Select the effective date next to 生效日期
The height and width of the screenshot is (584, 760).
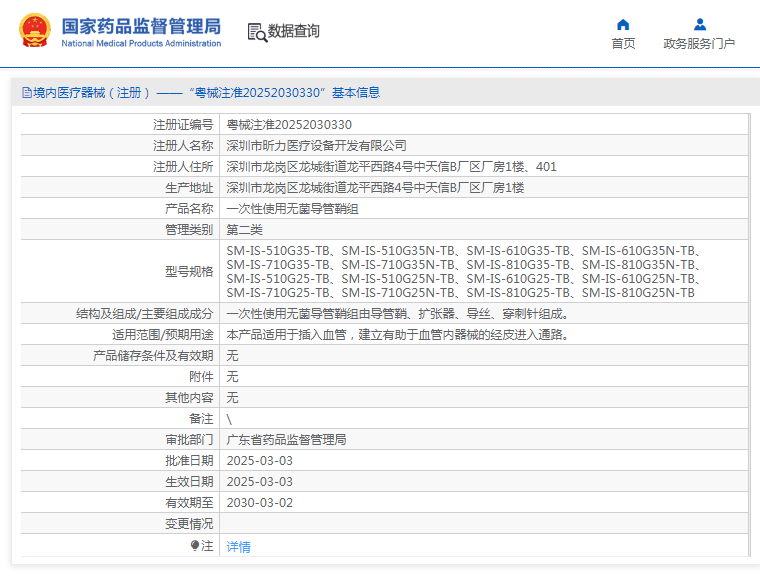tap(259, 482)
